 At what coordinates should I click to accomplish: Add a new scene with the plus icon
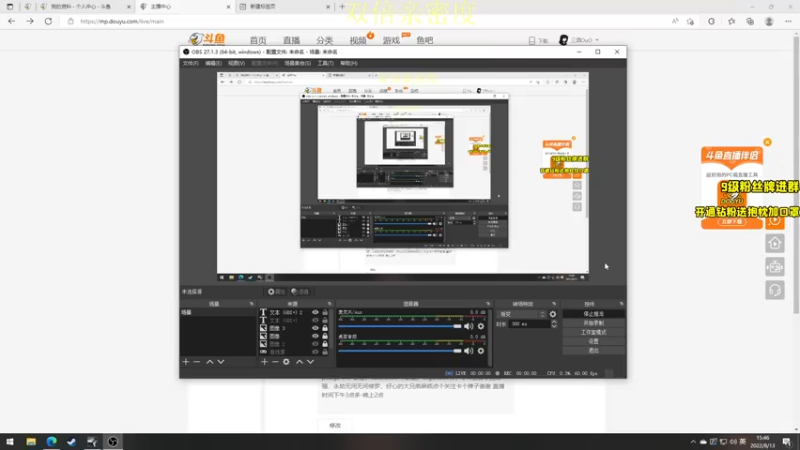[186, 362]
